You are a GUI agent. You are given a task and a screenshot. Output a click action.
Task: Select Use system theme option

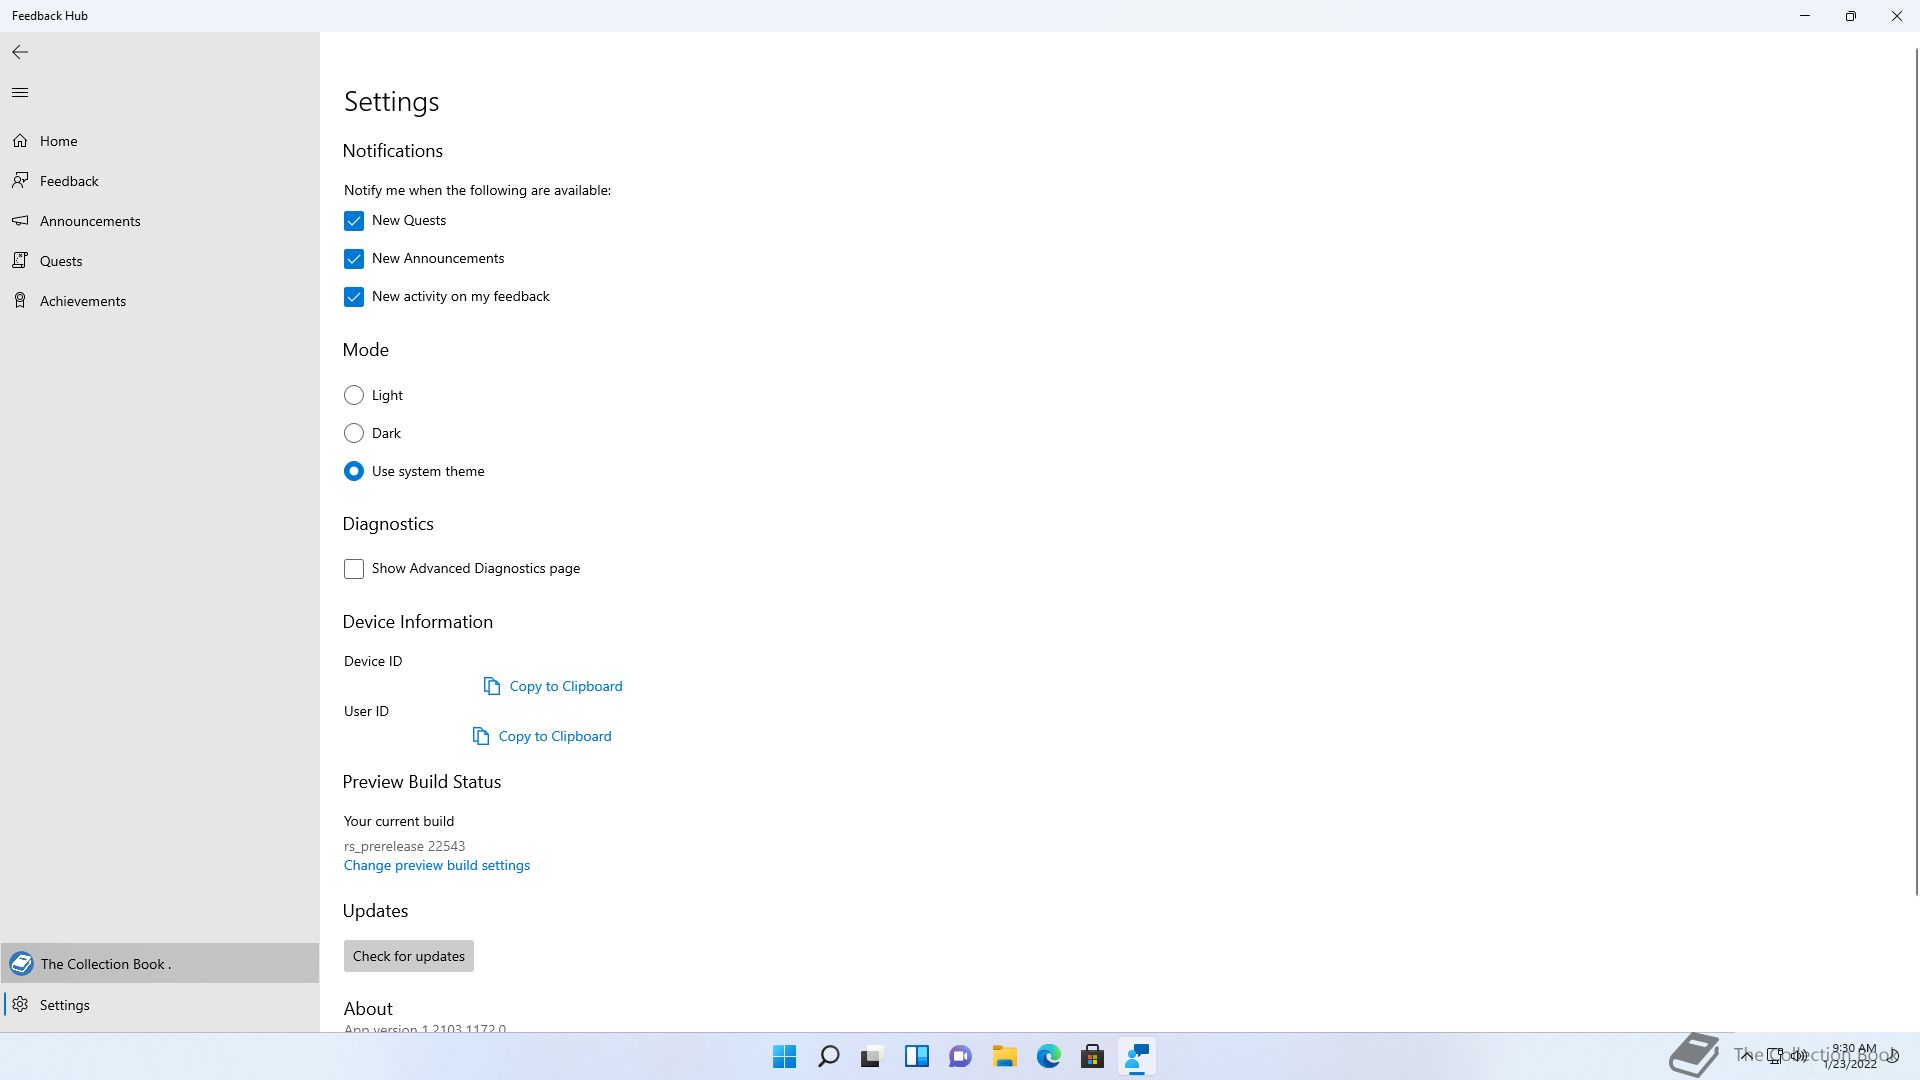354,471
